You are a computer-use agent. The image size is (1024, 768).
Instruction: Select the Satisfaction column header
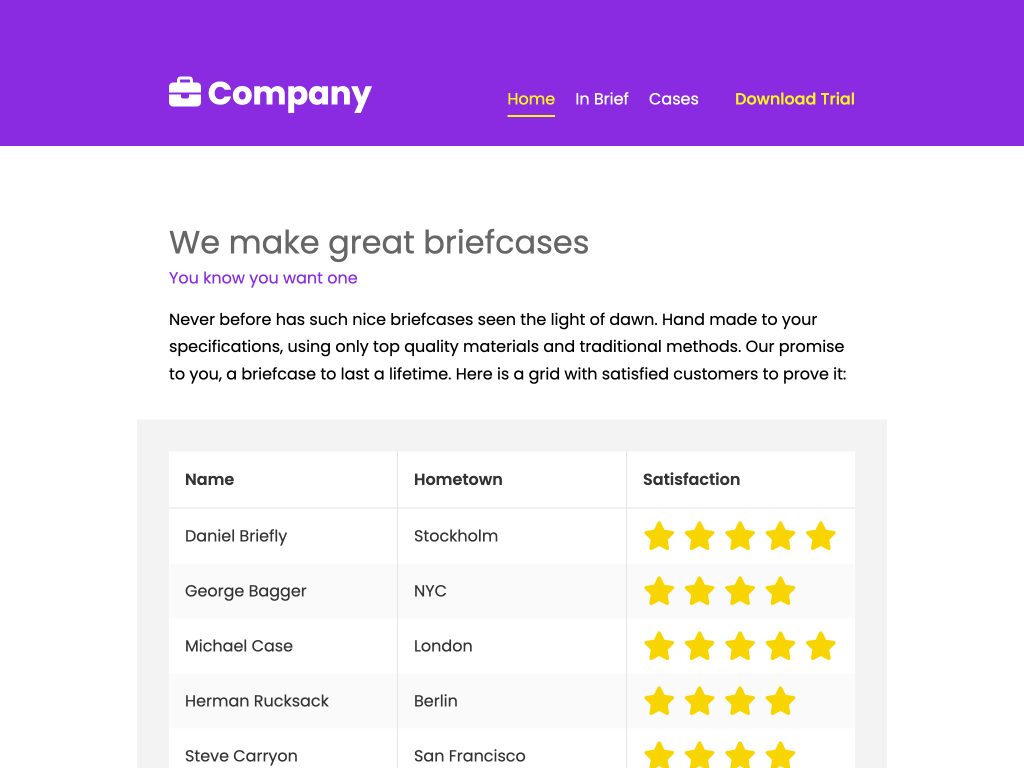pos(691,480)
